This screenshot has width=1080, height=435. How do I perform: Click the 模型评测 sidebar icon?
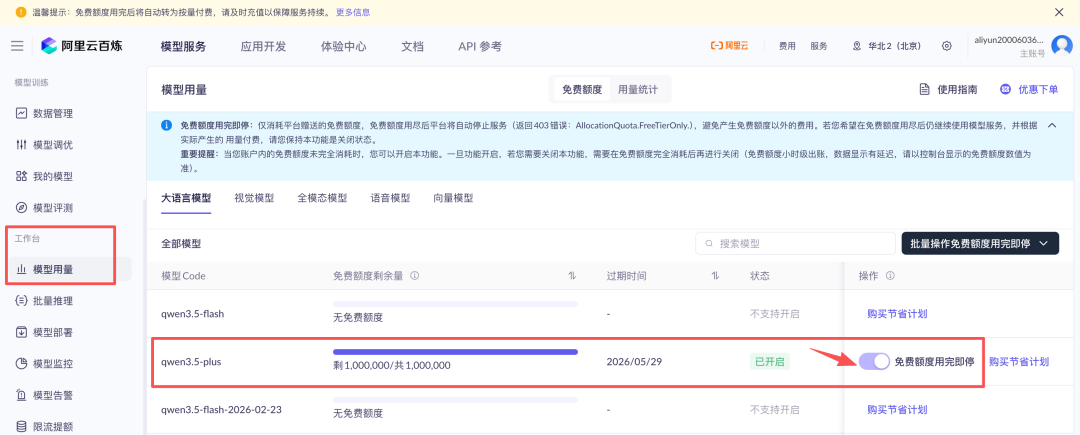[21, 207]
